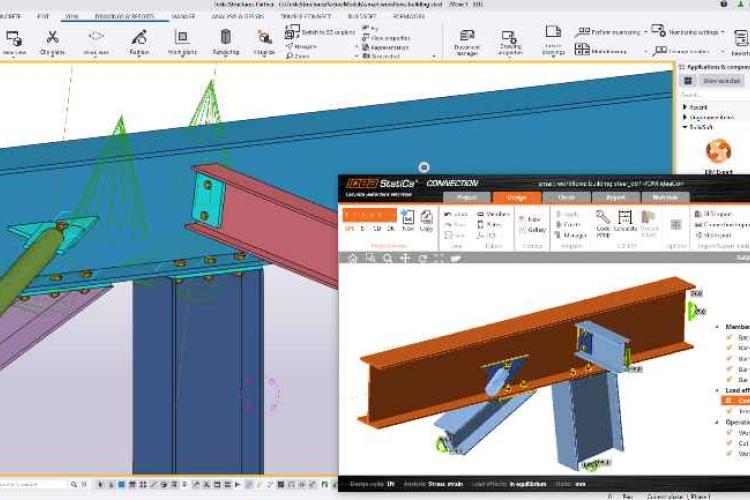Open the Work plane tool

[x=182, y=37]
